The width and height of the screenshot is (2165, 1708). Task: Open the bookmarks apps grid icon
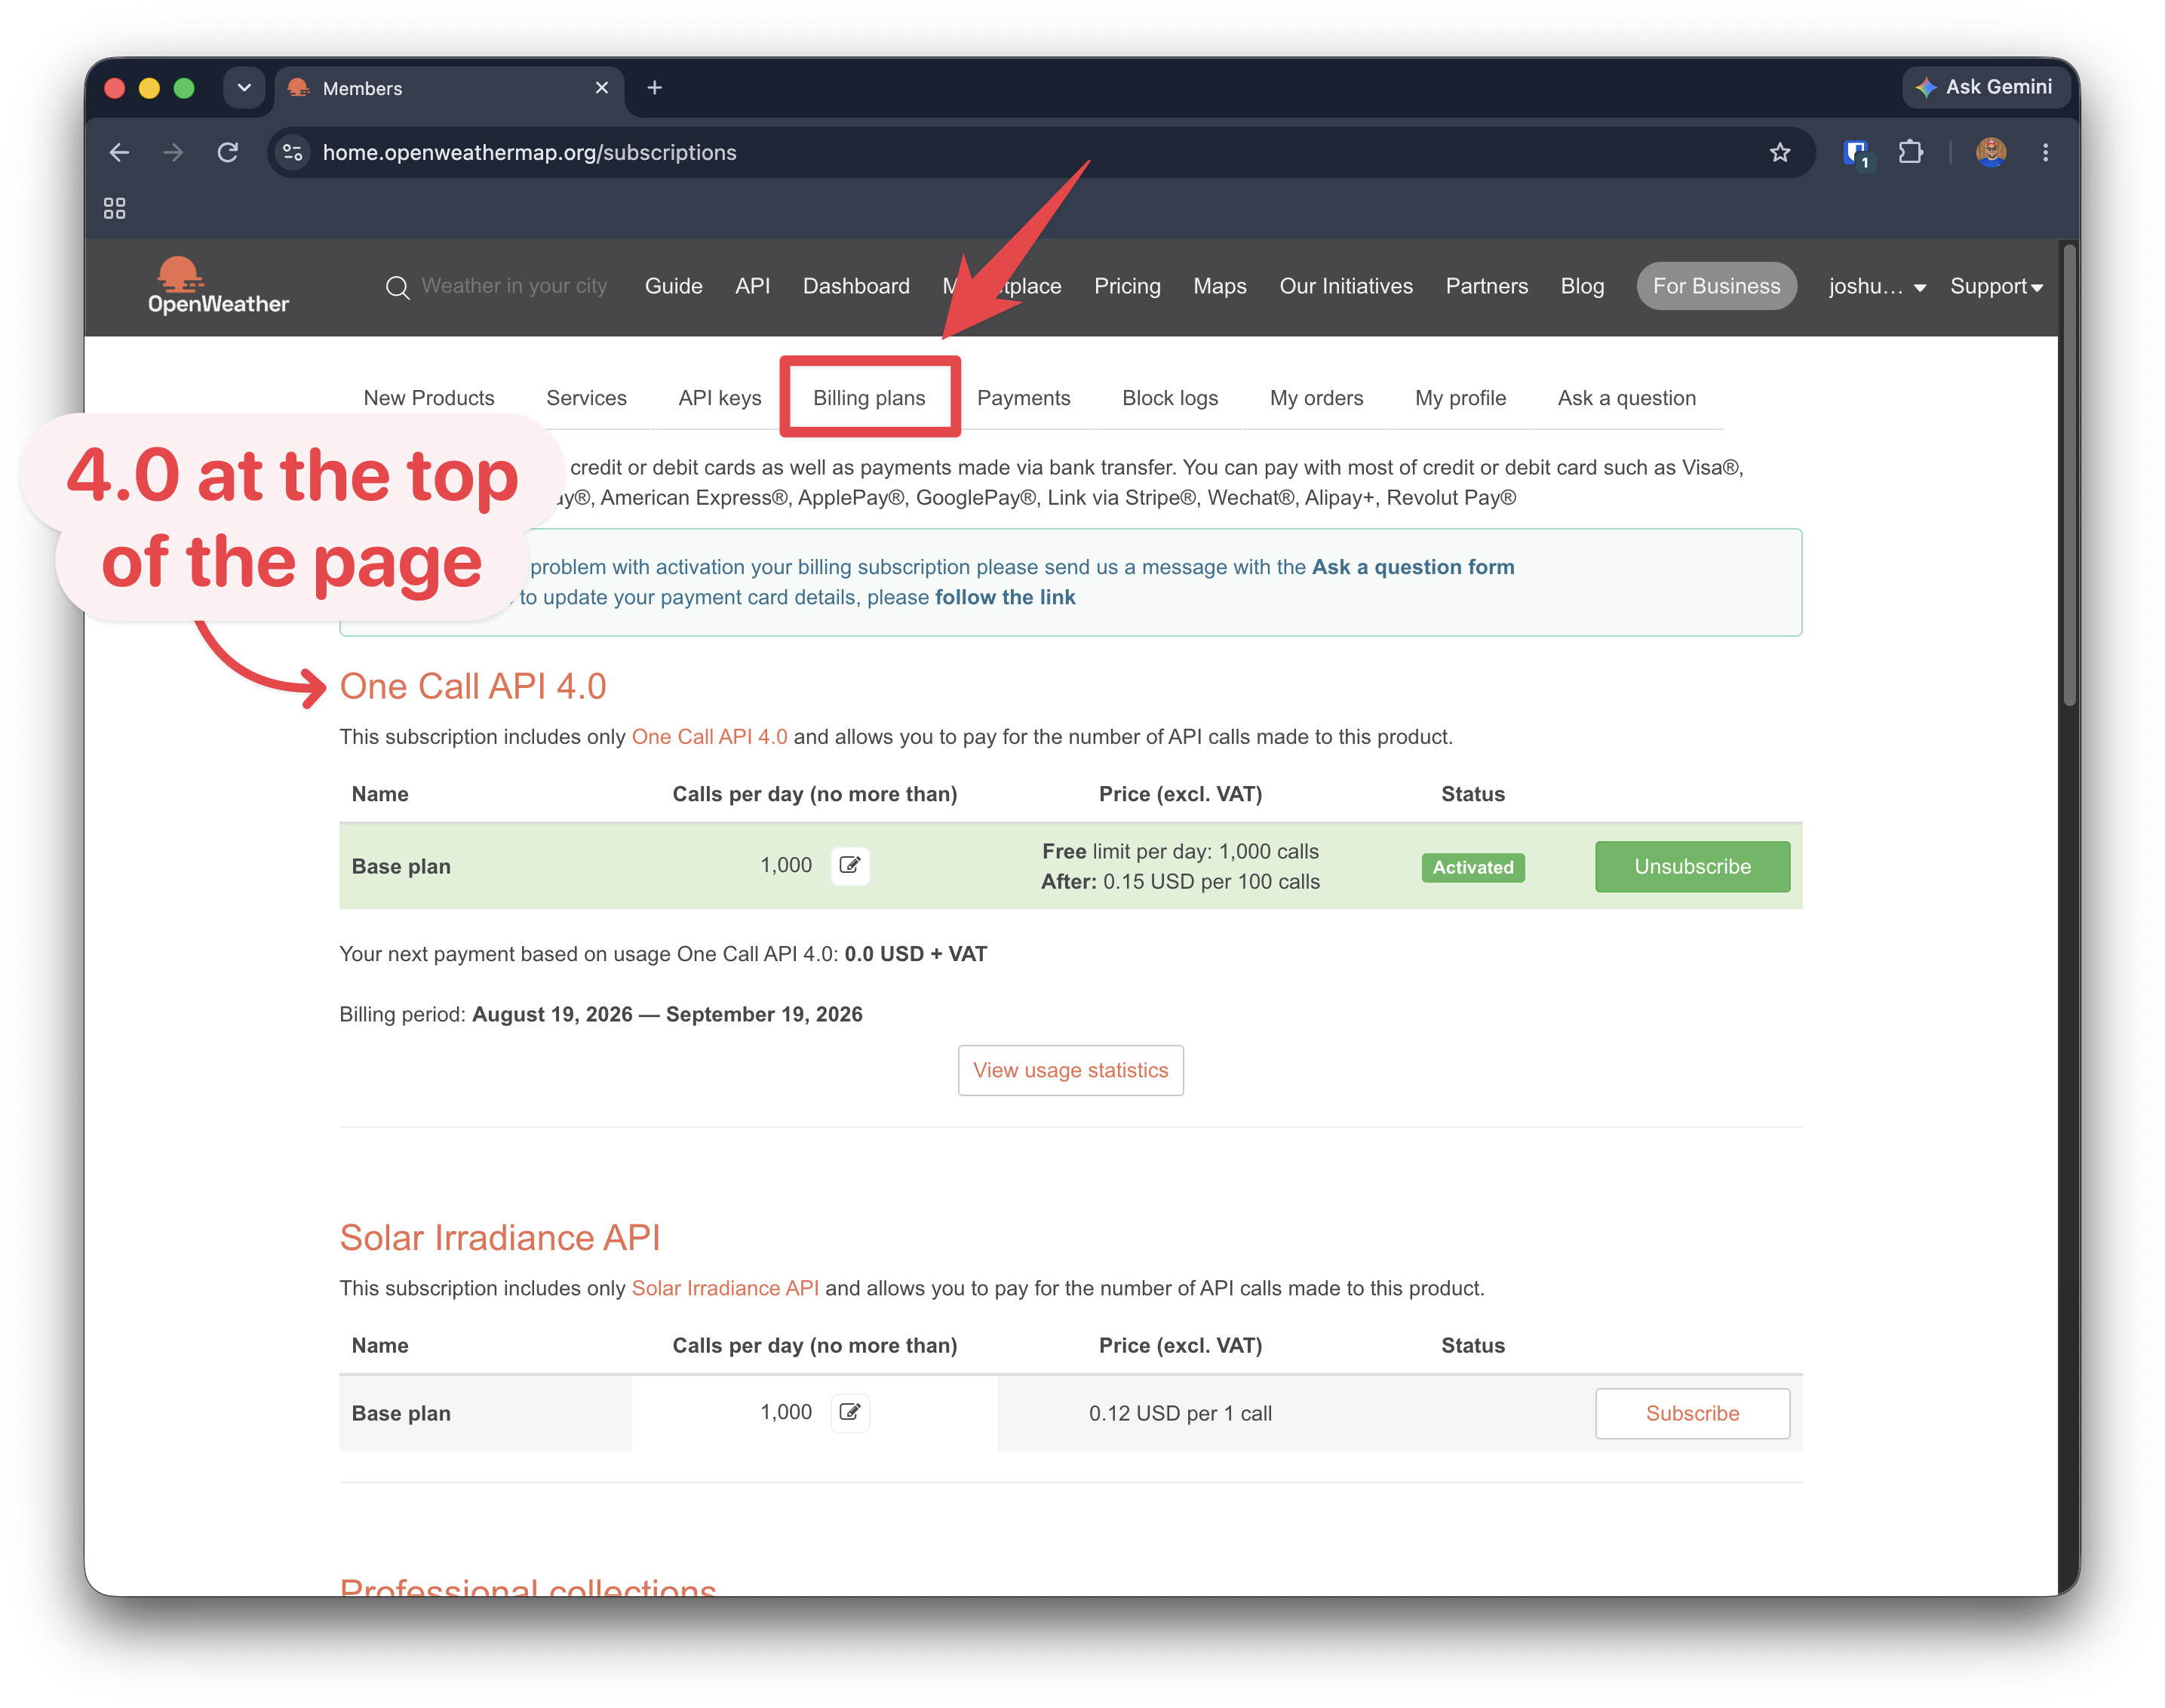tap(115, 208)
